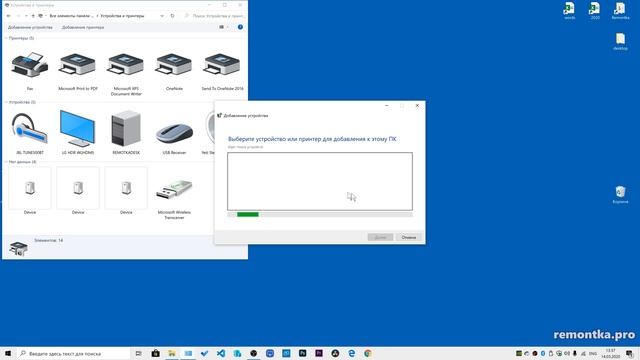Open the Windows Start menu
This screenshot has width=640, height=360.
click(8, 353)
